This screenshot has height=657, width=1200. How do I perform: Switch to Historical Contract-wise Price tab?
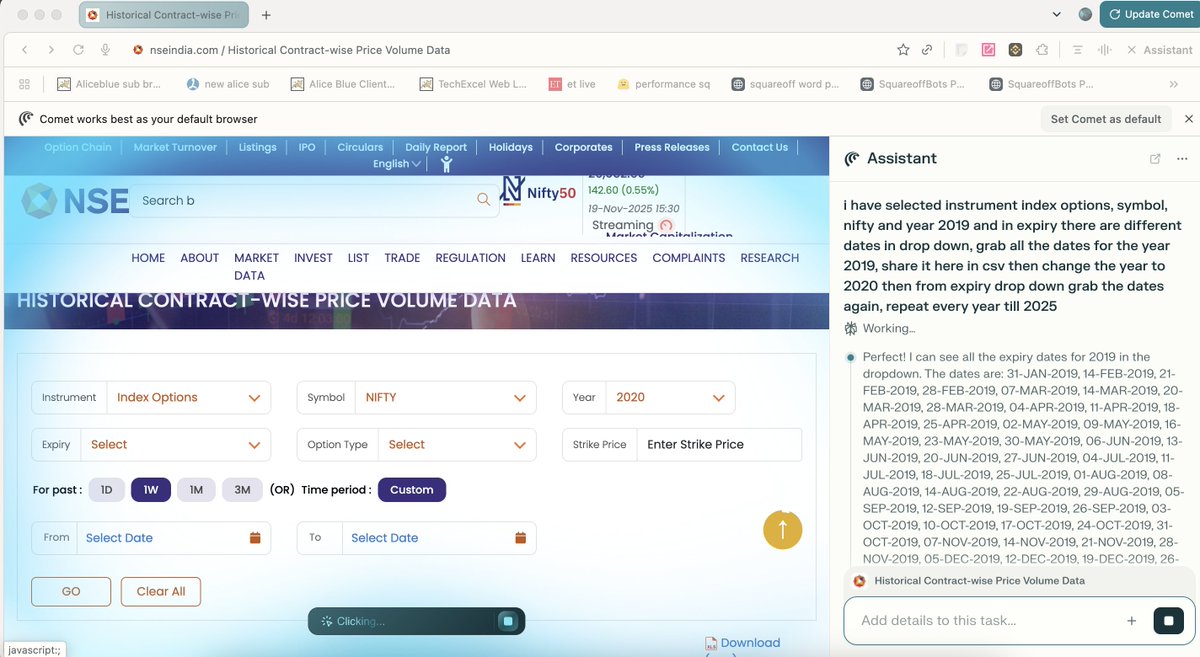pos(164,16)
